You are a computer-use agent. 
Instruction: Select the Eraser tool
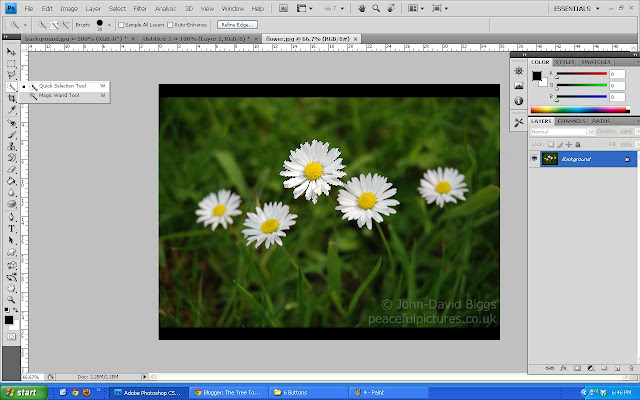pyautogui.click(x=11, y=168)
